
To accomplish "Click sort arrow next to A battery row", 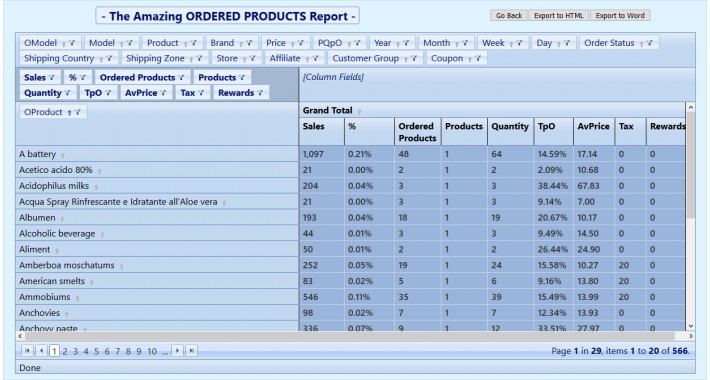I will click(x=63, y=155).
